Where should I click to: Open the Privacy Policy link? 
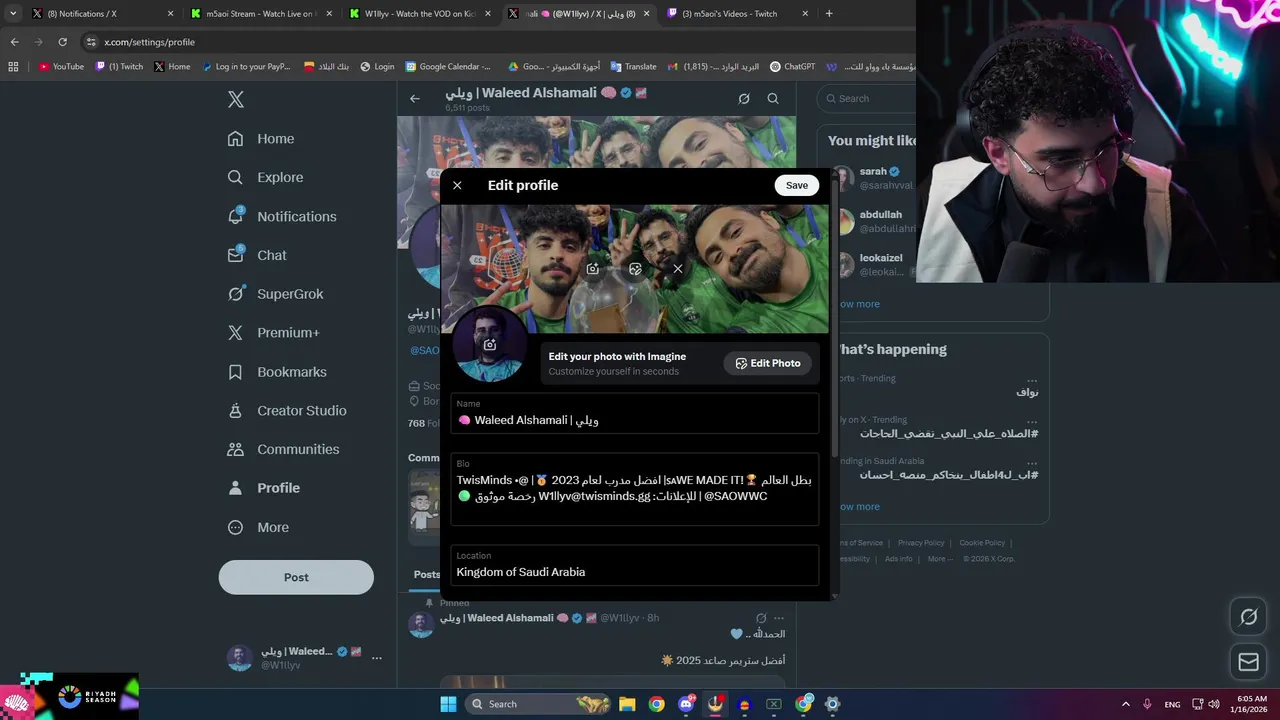(920, 543)
